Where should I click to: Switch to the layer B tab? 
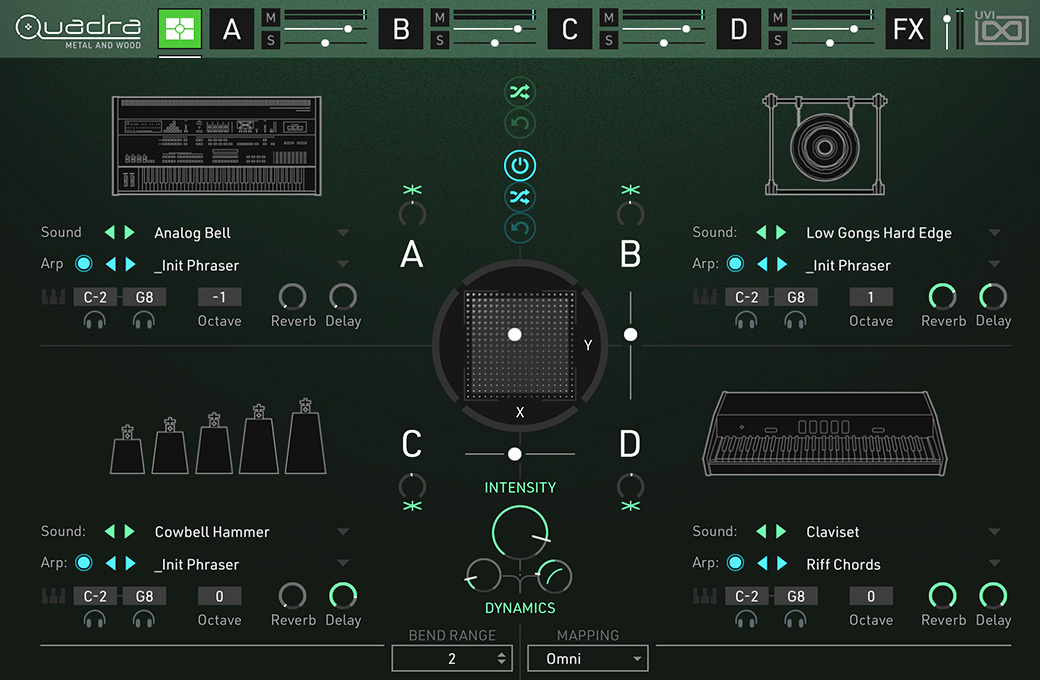tap(401, 29)
